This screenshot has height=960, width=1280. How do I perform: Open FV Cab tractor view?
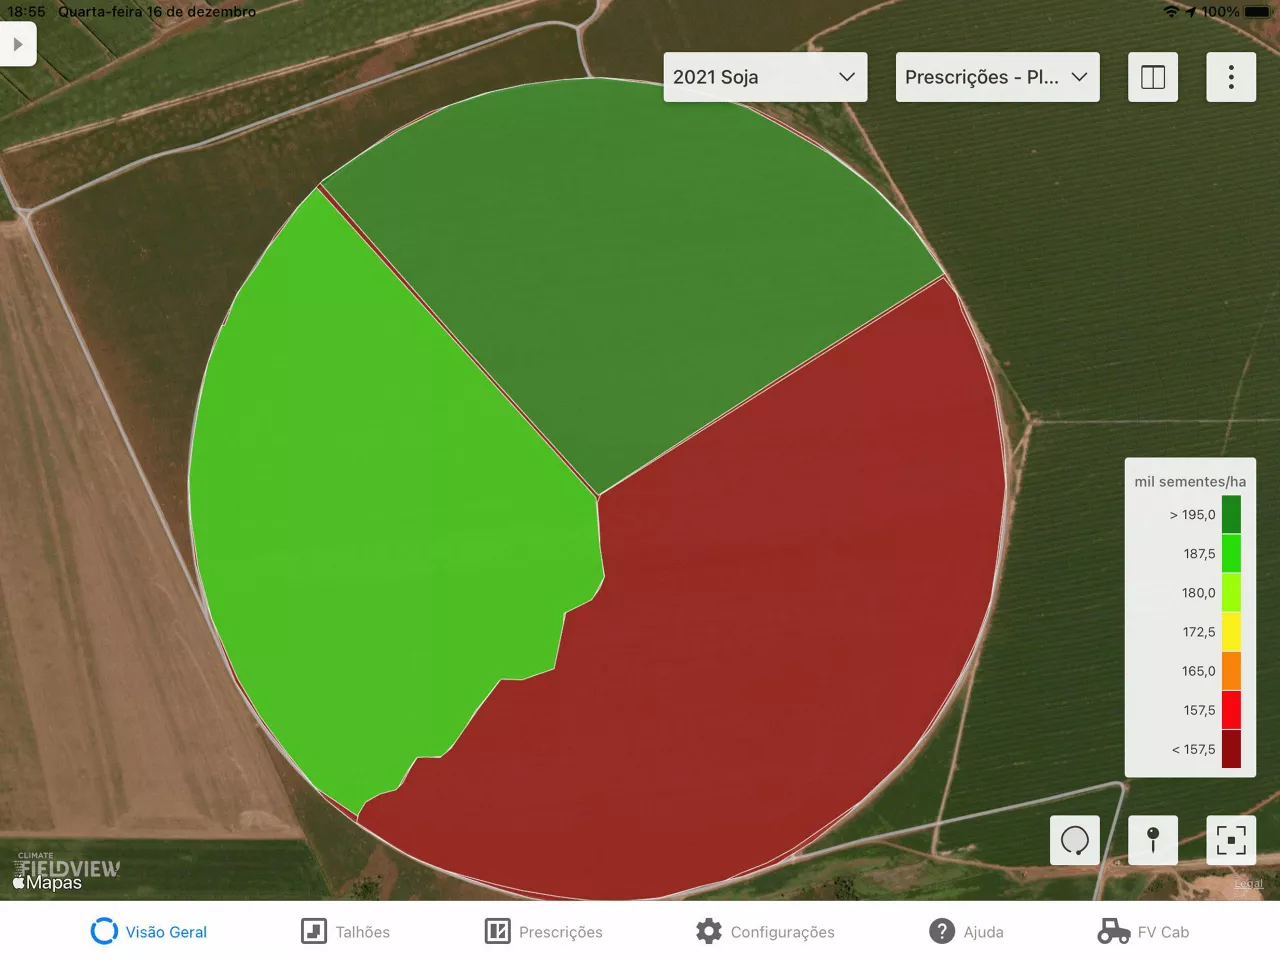(x=1143, y=931)
